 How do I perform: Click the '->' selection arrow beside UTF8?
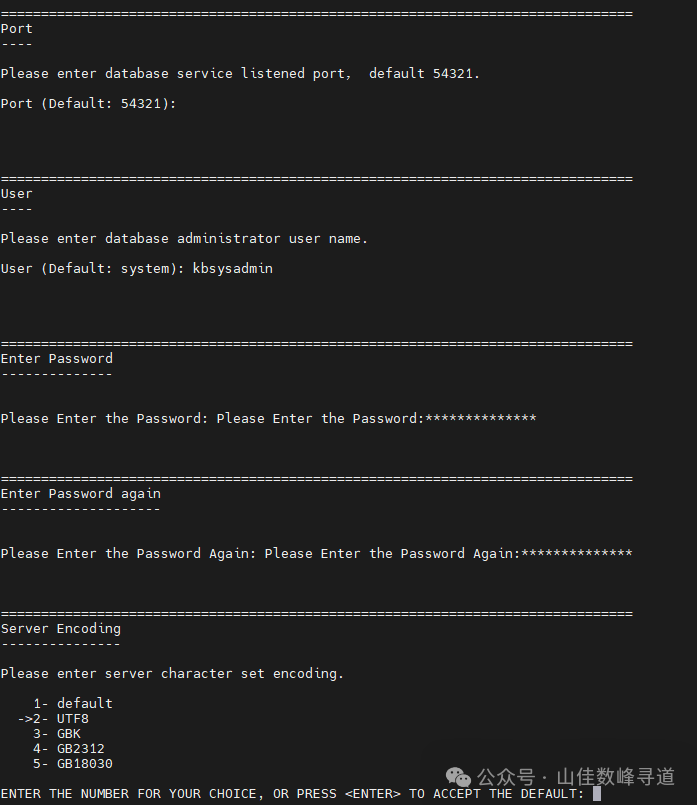tap(26, 719)
